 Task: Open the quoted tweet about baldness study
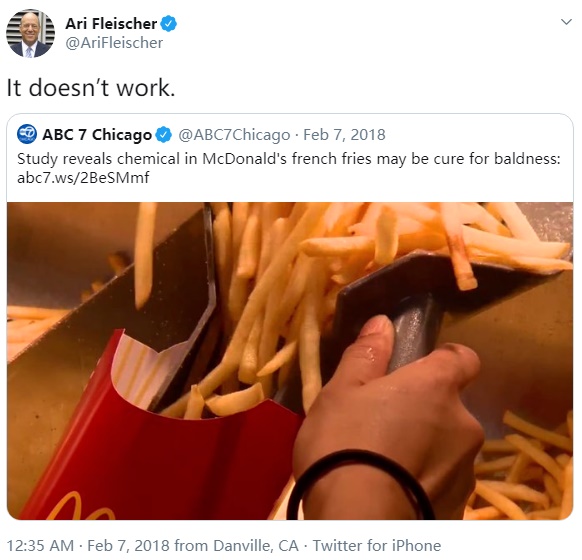(x=290, y=317)
